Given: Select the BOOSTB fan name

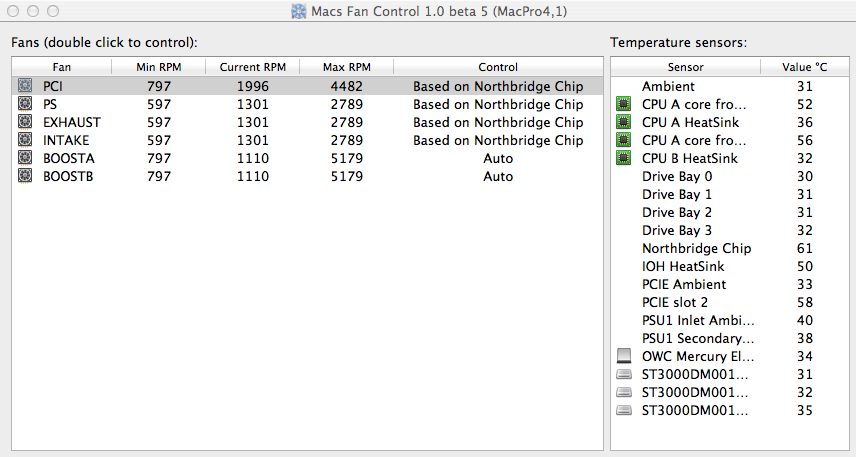Looking at the screenshot, I should [68, 176].
